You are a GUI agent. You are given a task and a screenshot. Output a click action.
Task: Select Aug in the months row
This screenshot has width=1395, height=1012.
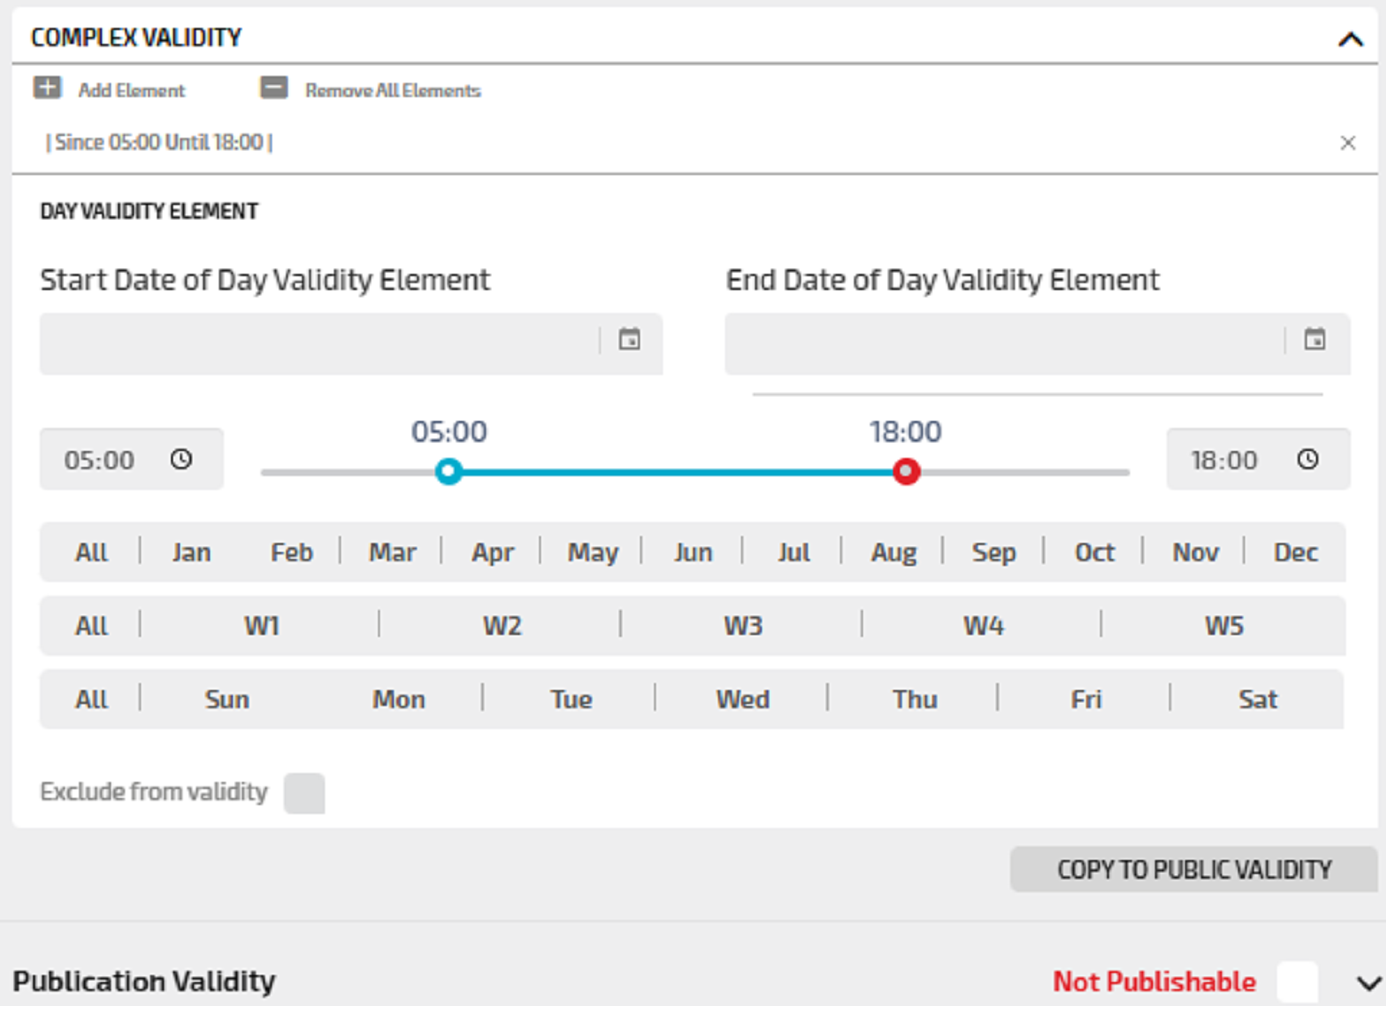893,553
